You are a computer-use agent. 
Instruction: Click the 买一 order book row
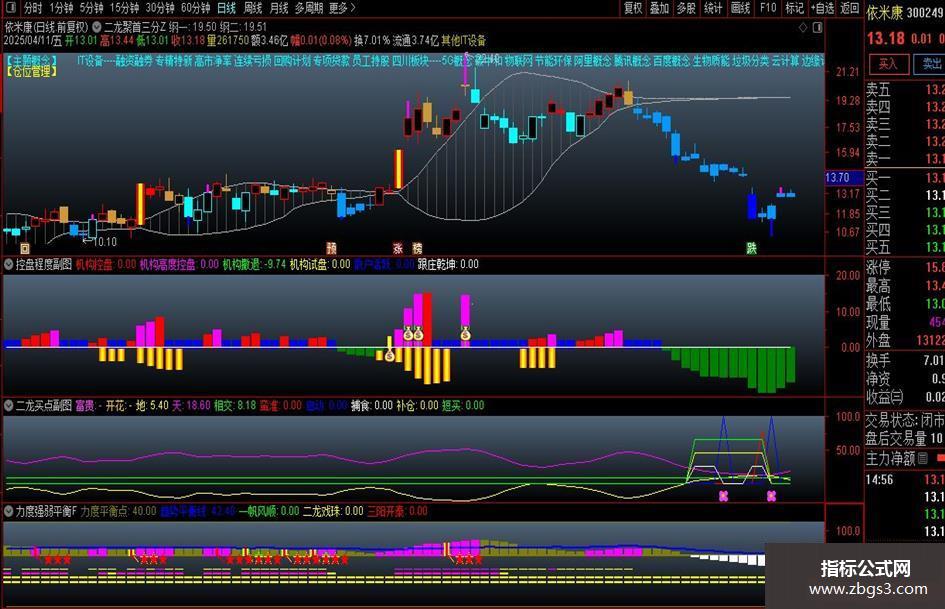(905, 178)
